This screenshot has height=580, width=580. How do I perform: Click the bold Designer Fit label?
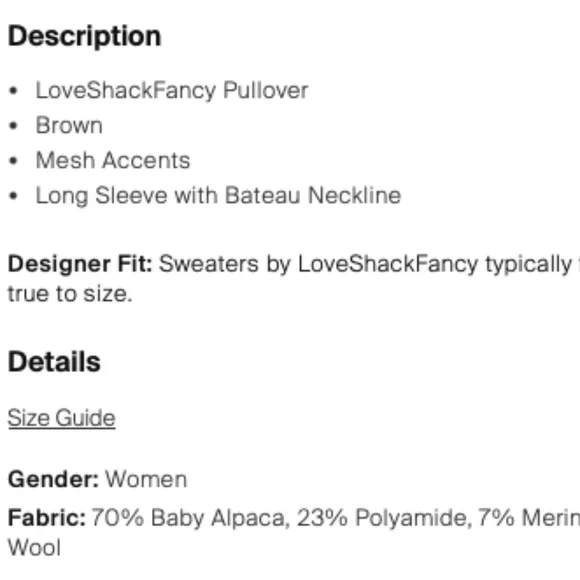(x=80, y=264)
